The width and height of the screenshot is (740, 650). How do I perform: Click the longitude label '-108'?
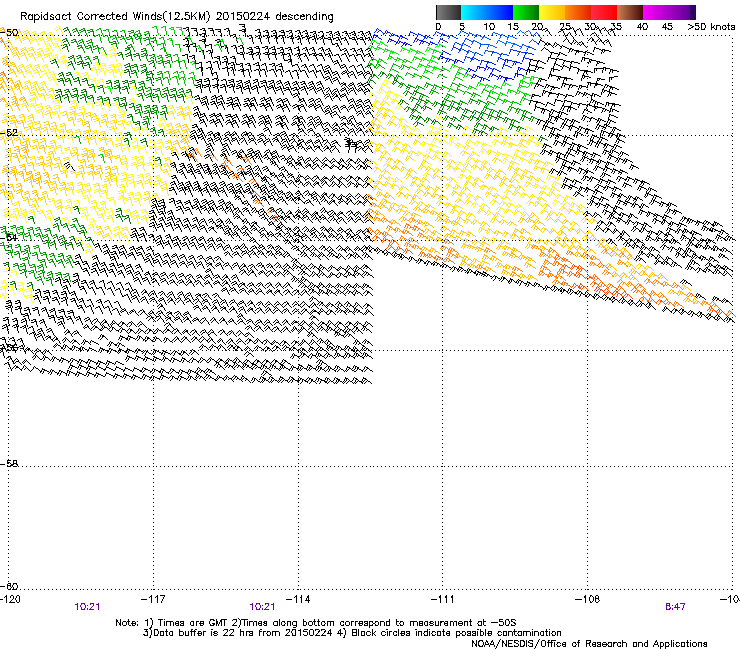587,599
